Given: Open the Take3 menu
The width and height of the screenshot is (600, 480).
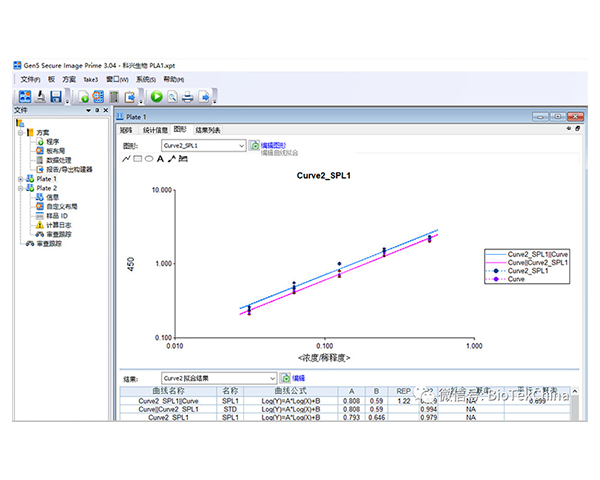Looking at the screenshot, I should pos(91,80).
